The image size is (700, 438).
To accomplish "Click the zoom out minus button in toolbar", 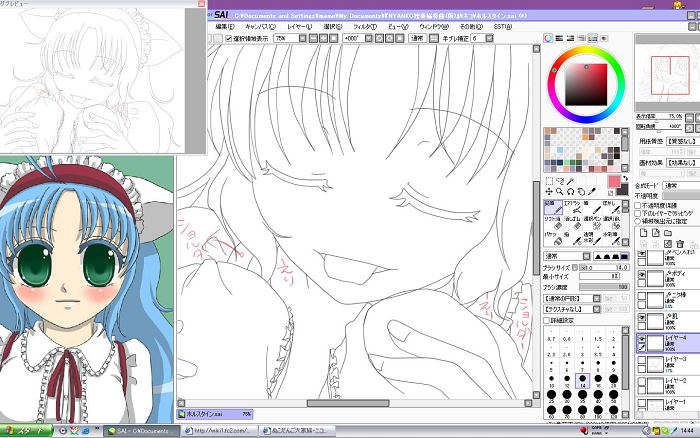I will click(313, 39).
